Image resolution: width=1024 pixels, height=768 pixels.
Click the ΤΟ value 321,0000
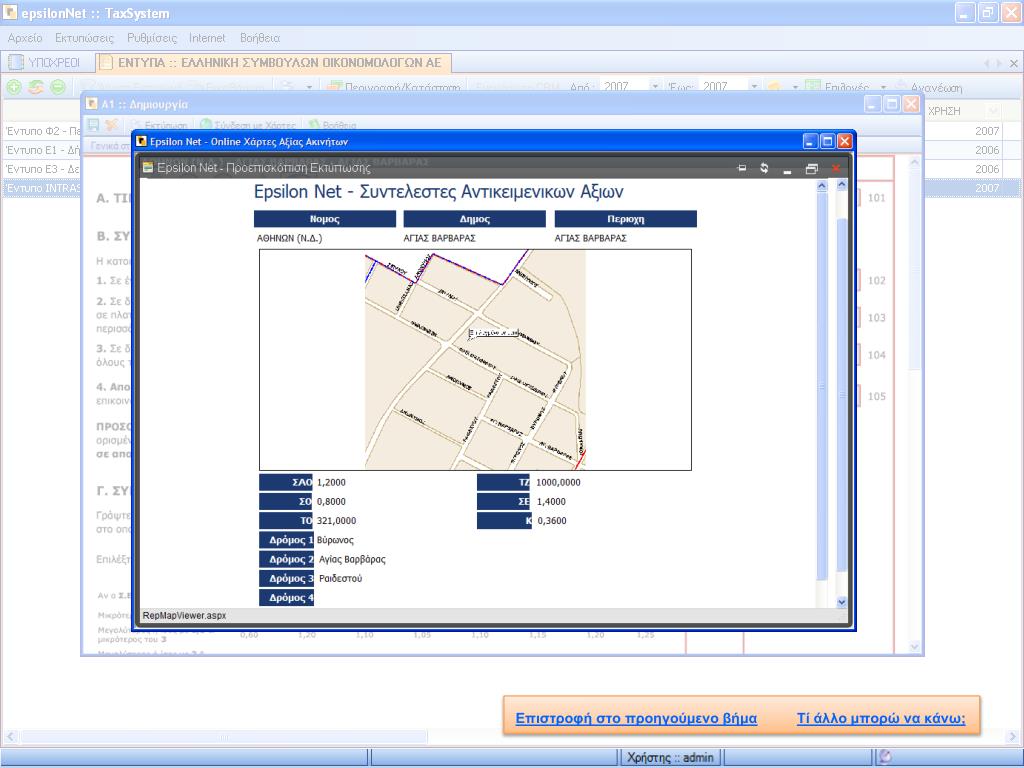click(x=336, y=520)
